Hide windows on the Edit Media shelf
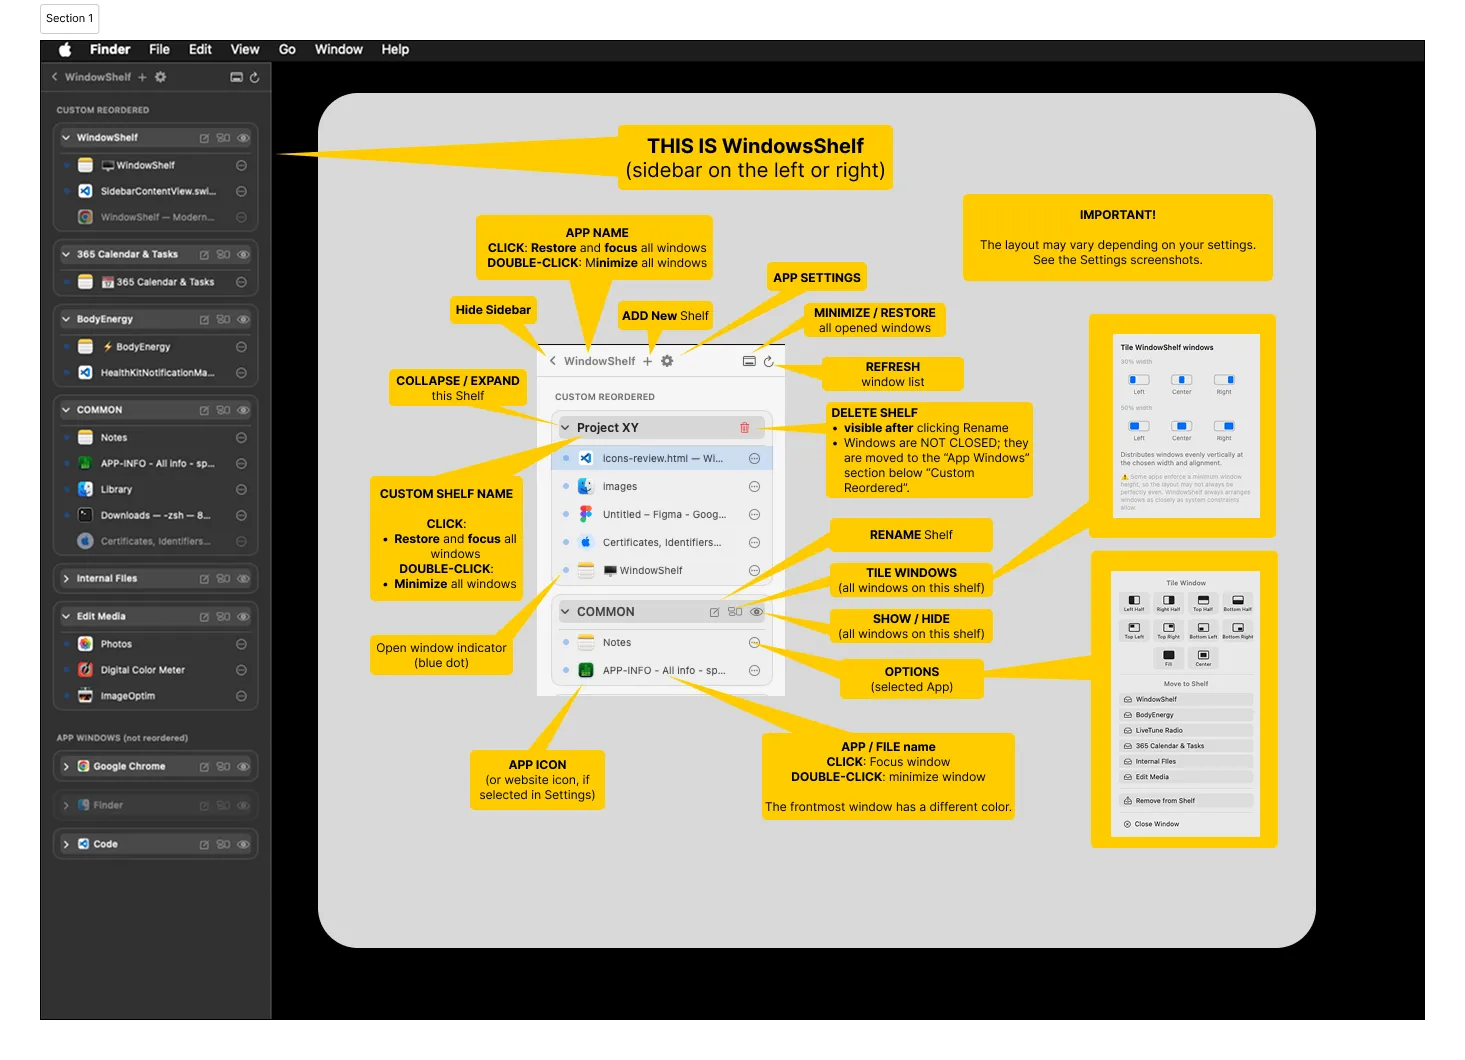Screen dimensions: 1465x1060 pos(243,617)
